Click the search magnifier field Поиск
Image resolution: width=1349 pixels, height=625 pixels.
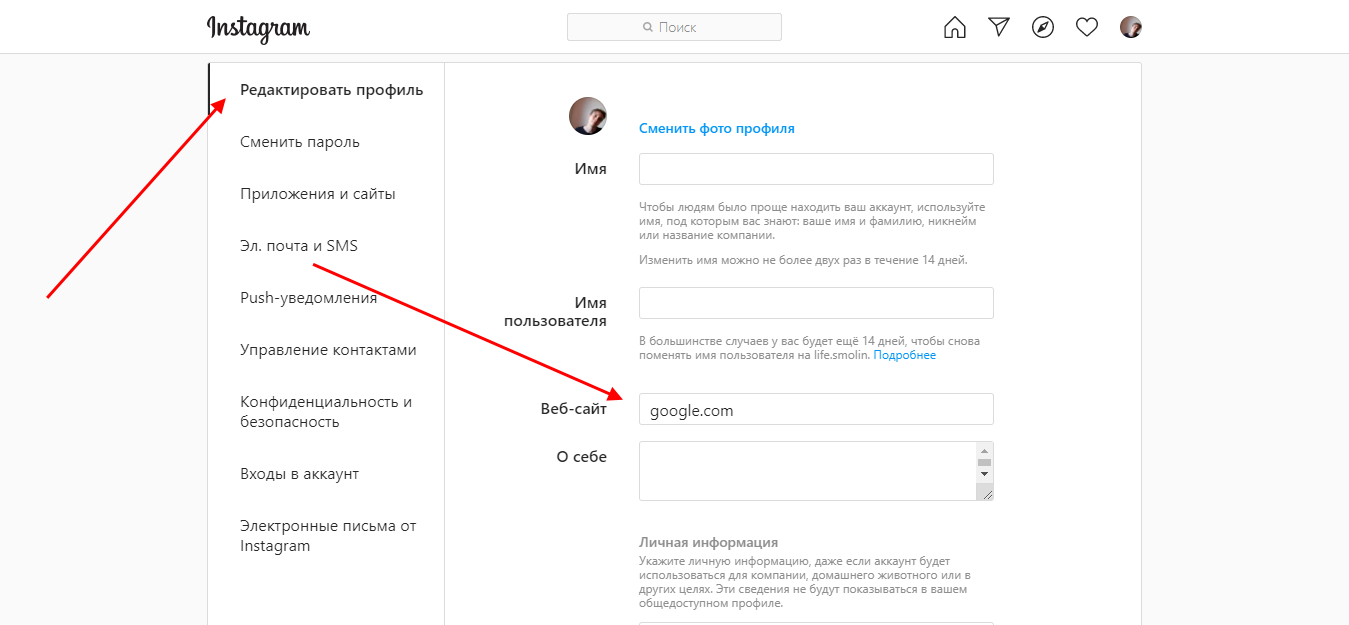[674, 27]
